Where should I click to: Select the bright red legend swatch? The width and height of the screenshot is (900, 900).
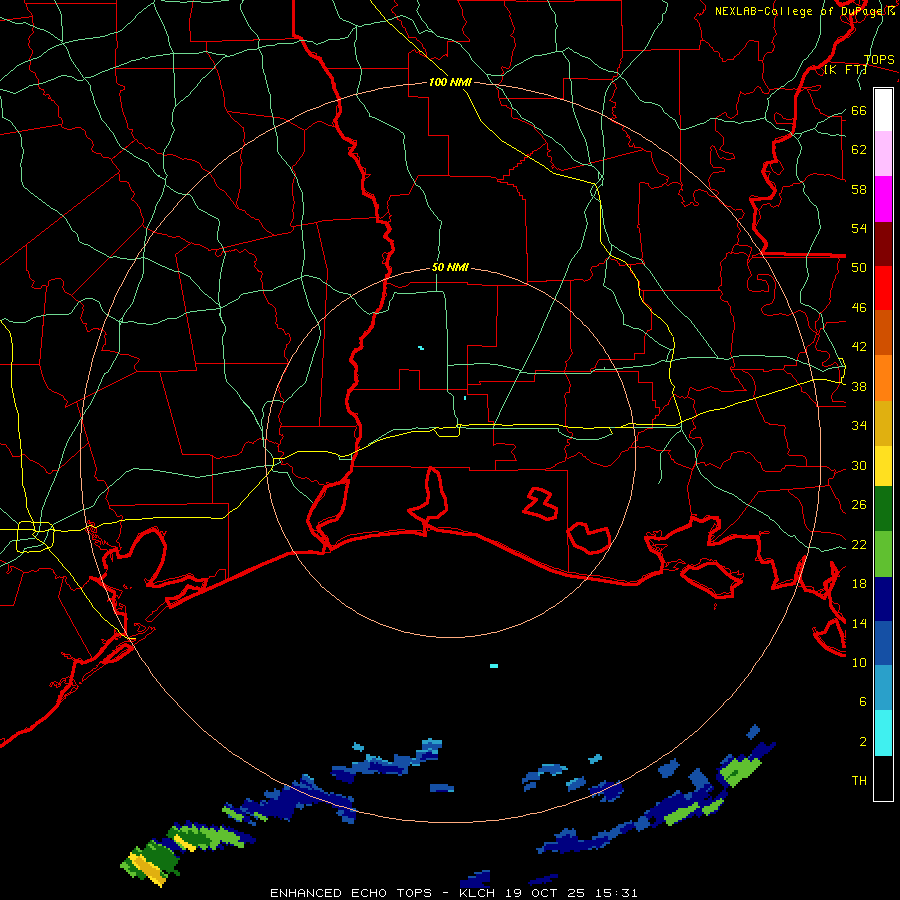pyautogui.click(x=883, y=288)
